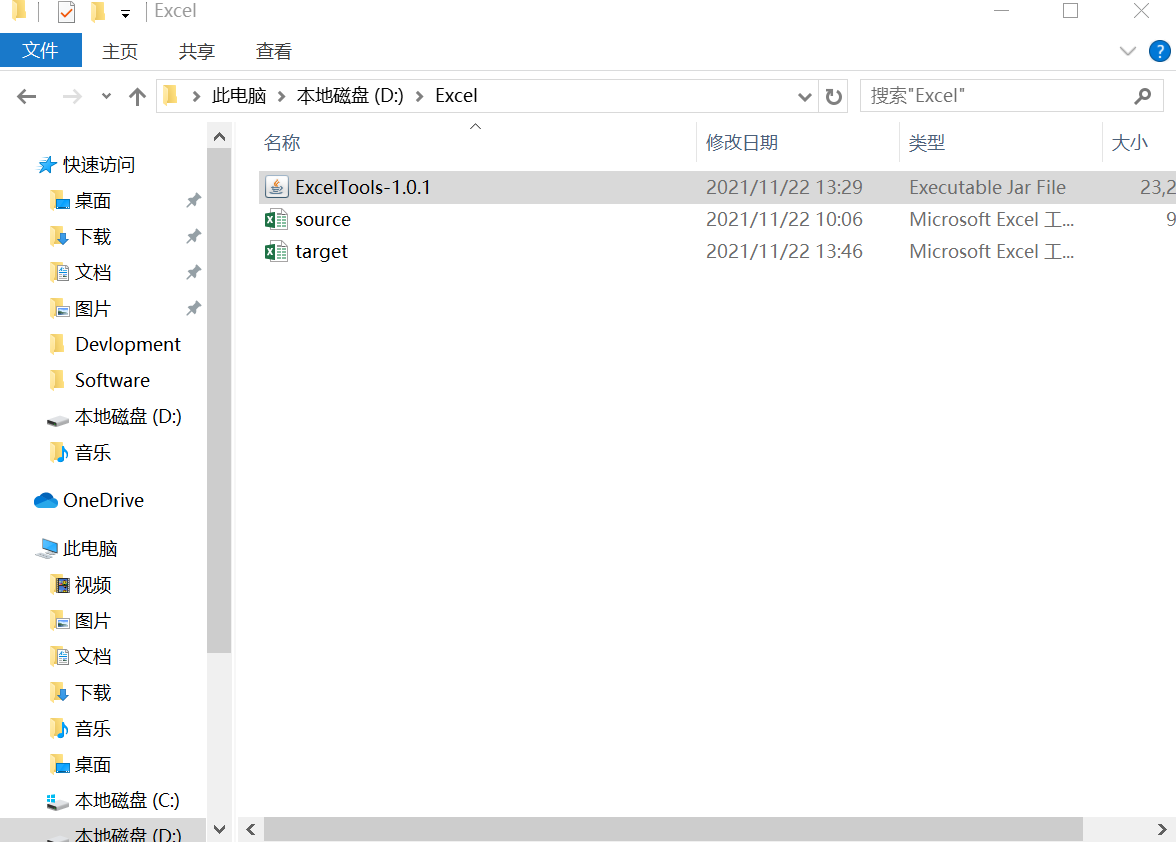1176x842 pixels.
Task: Click the 本地磁盘 (C:) drive icon
Action: 58,802
